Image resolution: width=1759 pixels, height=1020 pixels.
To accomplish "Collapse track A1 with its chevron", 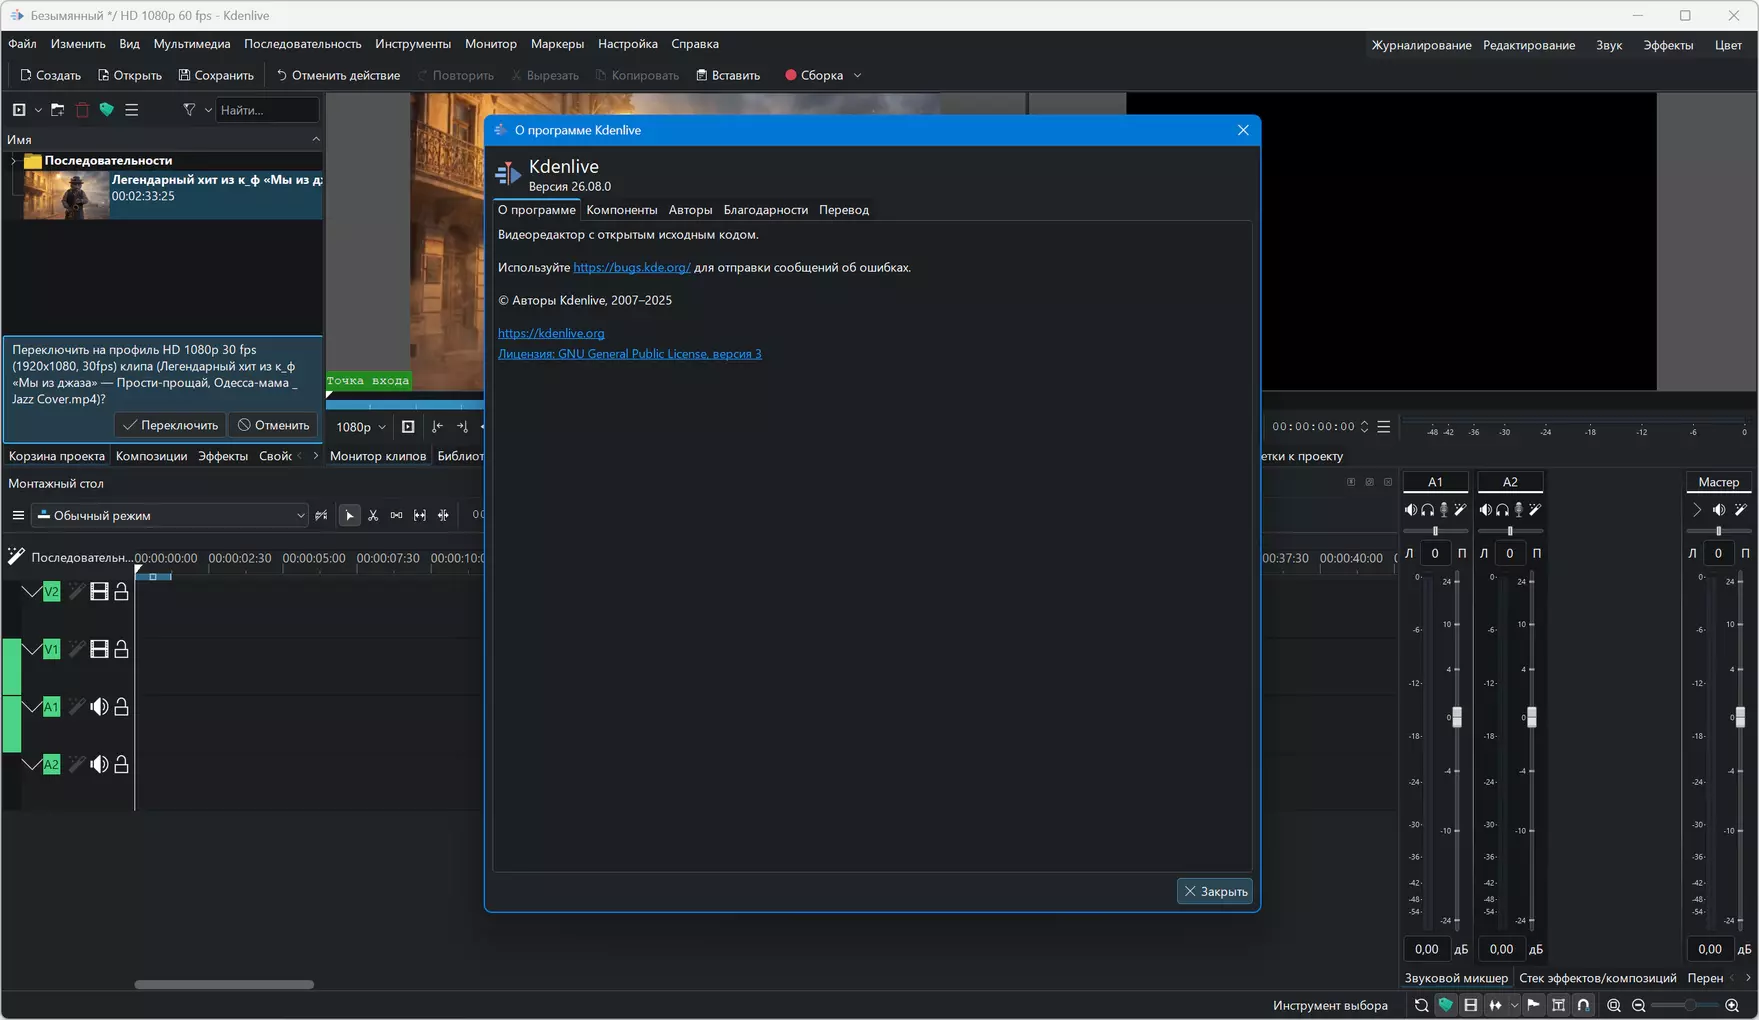I will coord(31,707).
